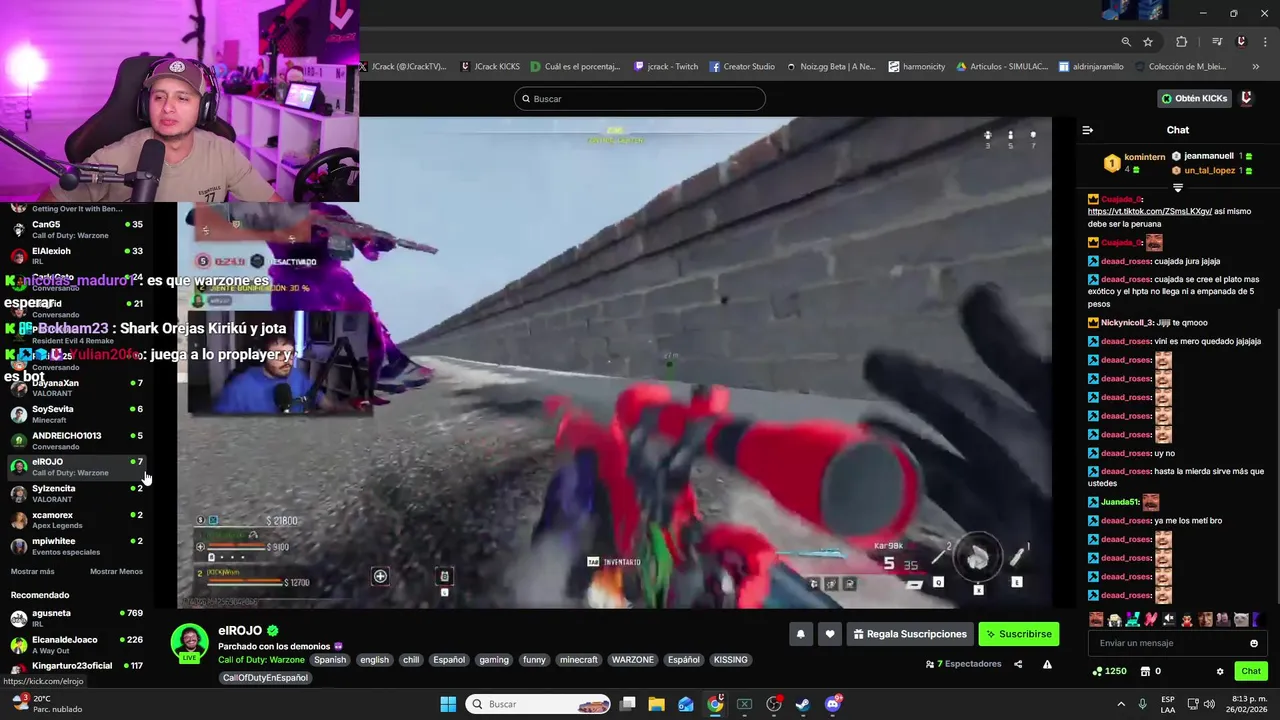Open the mpiwhitee channel in the sidebar
The height and width of the screenshot is (720, 1280).
pyautogui.click(x=76, y=546)
